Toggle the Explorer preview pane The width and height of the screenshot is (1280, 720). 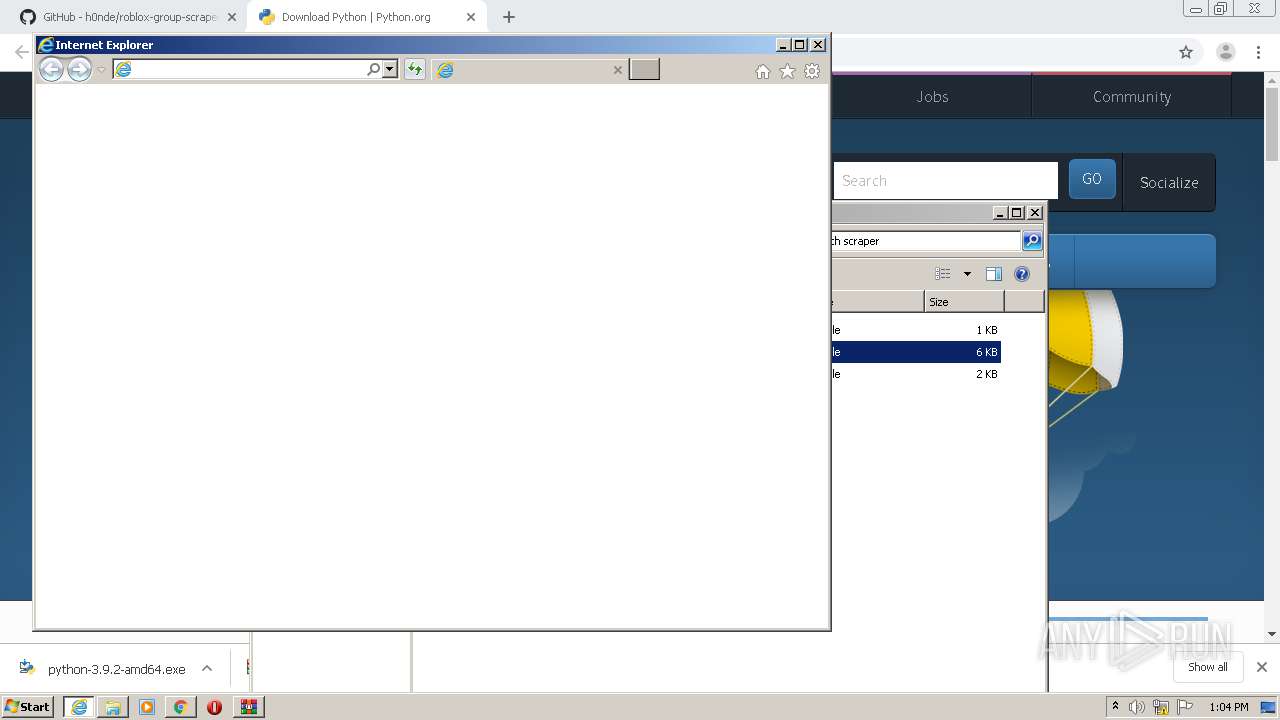click(993, 274)
